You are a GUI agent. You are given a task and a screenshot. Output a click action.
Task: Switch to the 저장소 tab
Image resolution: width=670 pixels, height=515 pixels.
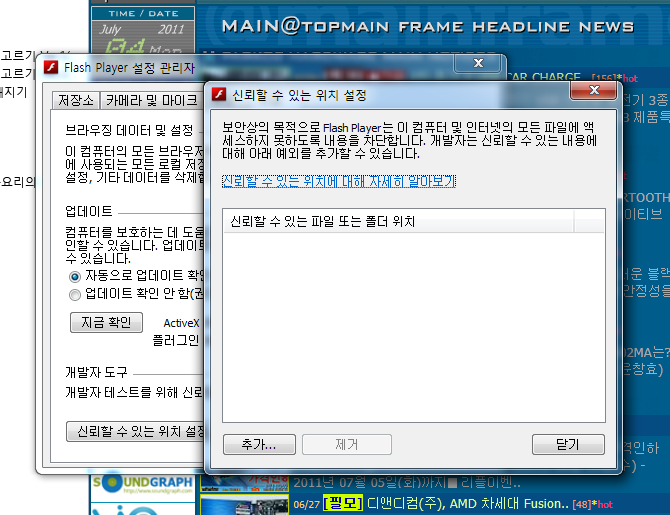pyautogui.click(x=76, y=100)
